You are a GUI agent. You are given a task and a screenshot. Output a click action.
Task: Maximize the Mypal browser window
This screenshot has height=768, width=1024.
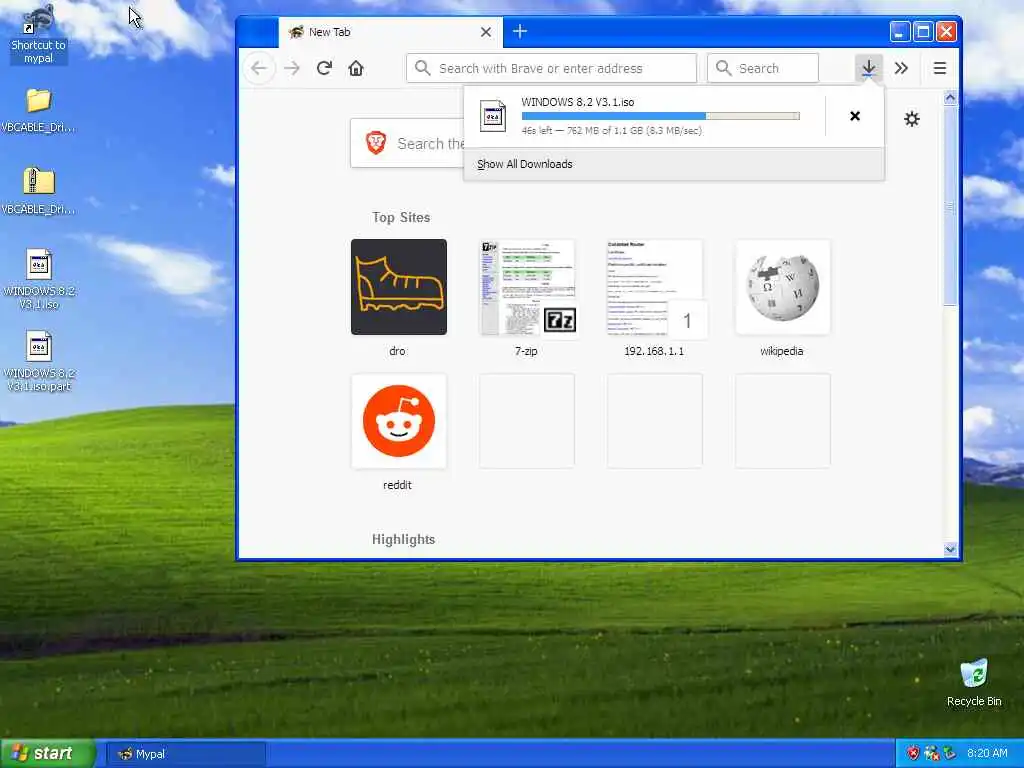[x=923, y=31]
